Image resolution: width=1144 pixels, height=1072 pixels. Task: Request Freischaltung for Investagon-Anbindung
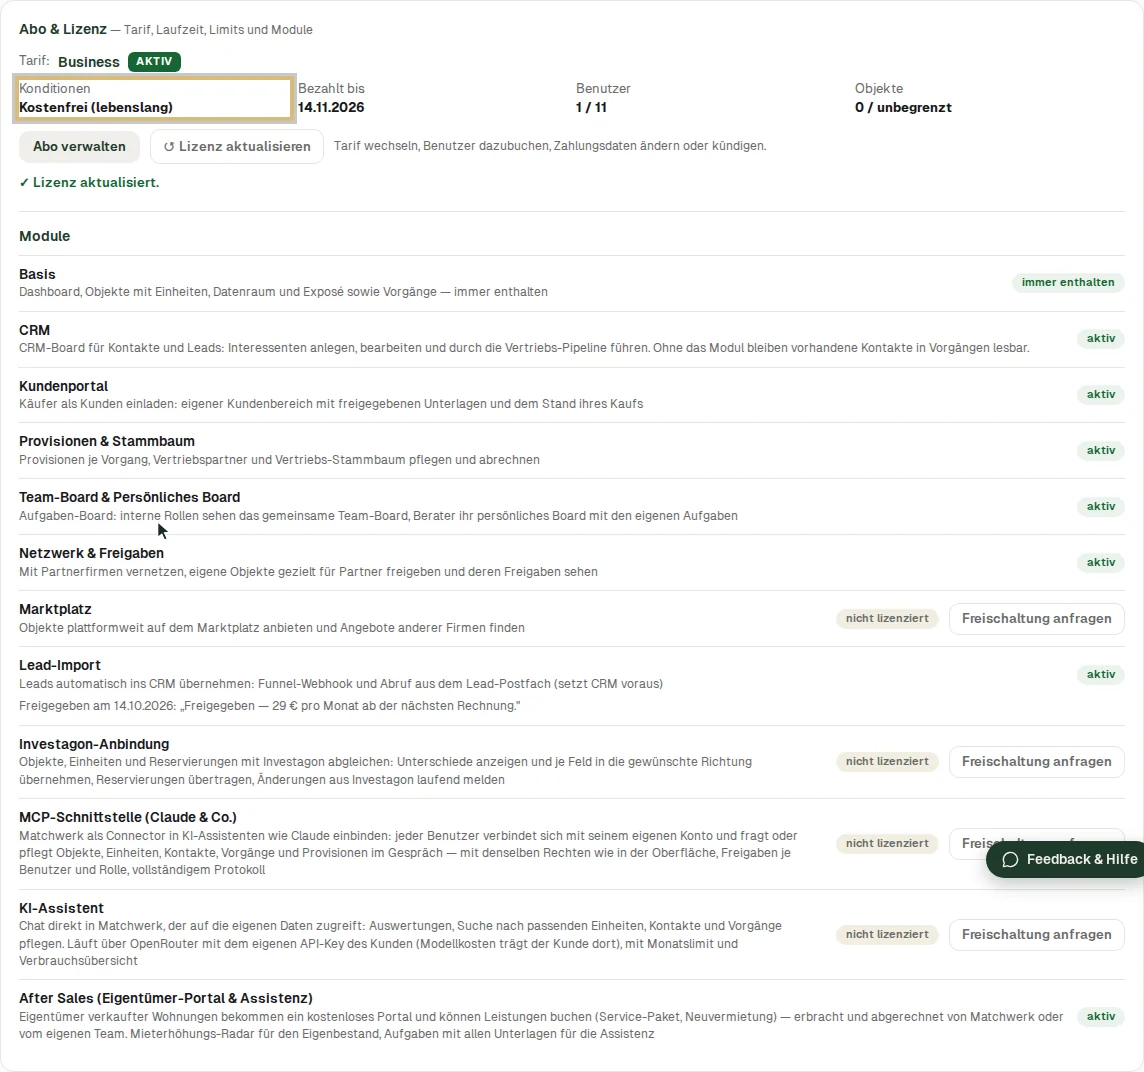tap(1036, 762)
